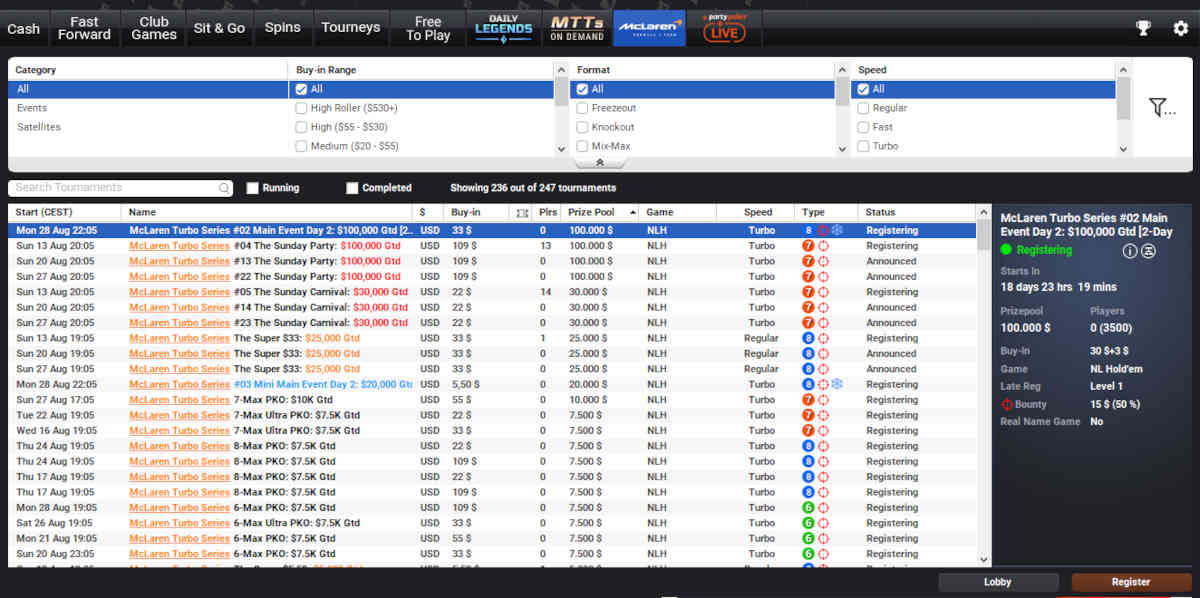Enable High ($55 - $530) buy-in filter
The height and width of the screenshot is (598, 1200).
click(301, 127)
